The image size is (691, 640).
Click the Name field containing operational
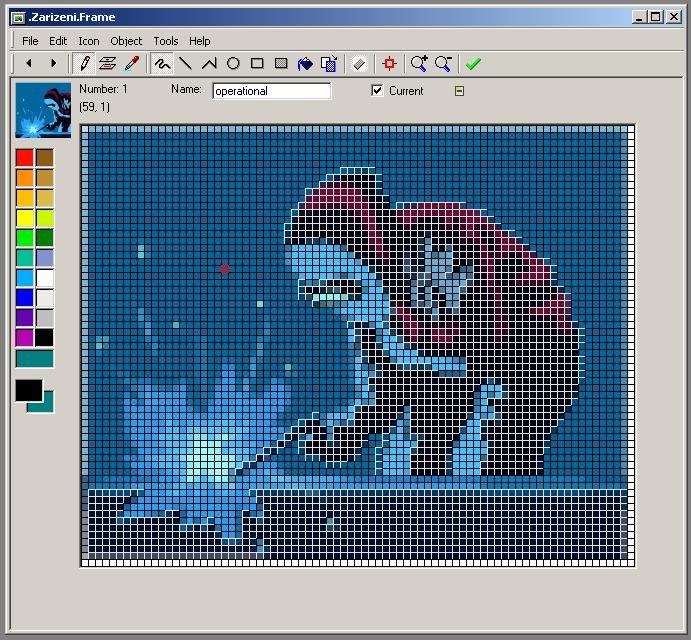(x=271, y=91)
